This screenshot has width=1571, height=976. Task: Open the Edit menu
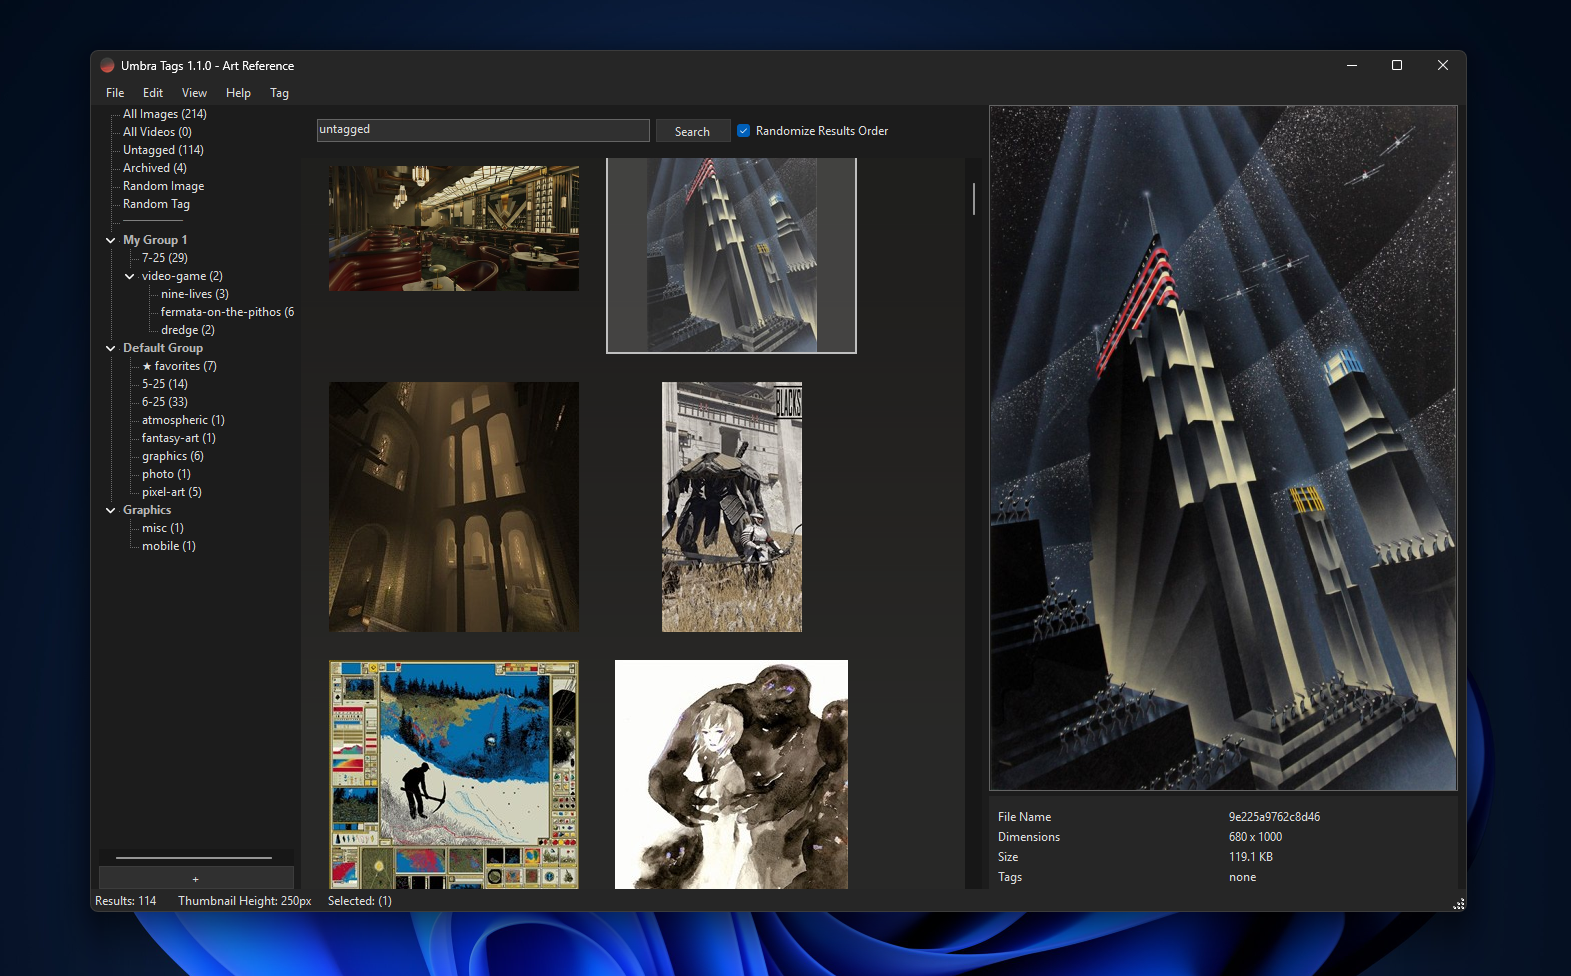[x=153, y=93]
